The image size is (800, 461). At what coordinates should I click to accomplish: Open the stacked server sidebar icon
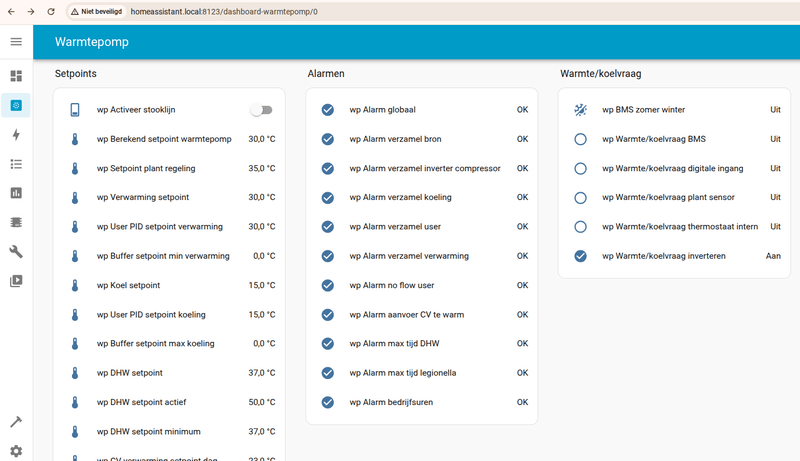16,222
